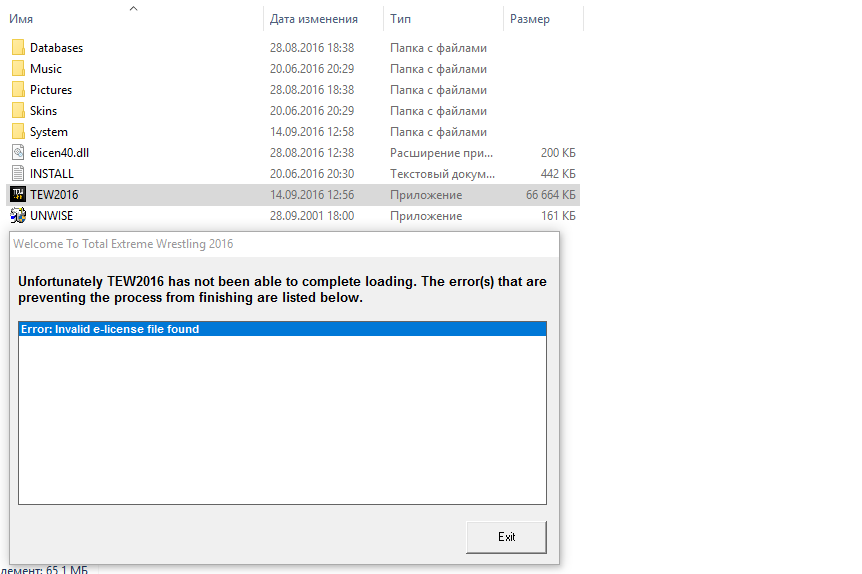Screen dimensions: 862x574
Task: Click the size 200 КБ
Action: point(558,153)
